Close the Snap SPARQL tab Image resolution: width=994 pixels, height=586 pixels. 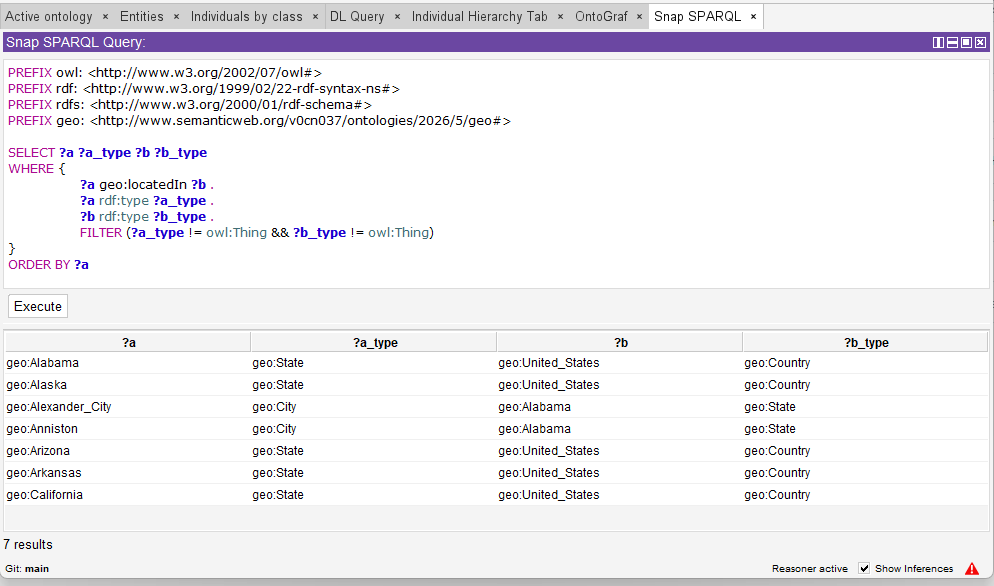(x=753, y=17)
